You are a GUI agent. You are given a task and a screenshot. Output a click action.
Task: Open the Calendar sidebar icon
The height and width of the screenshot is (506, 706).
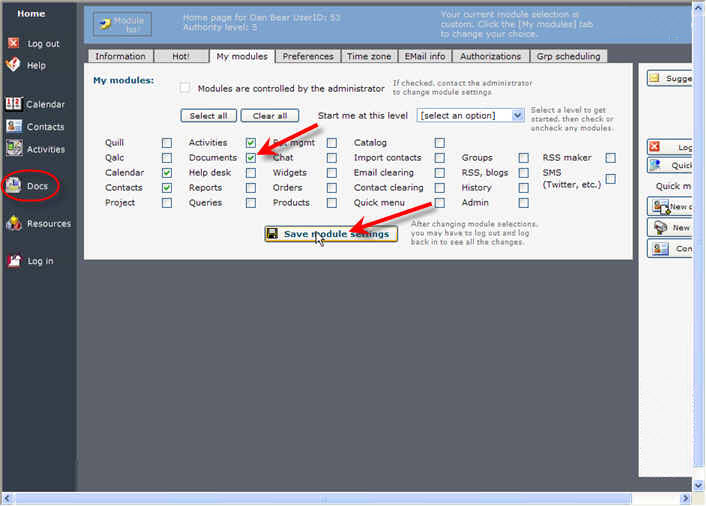[13, 104]
